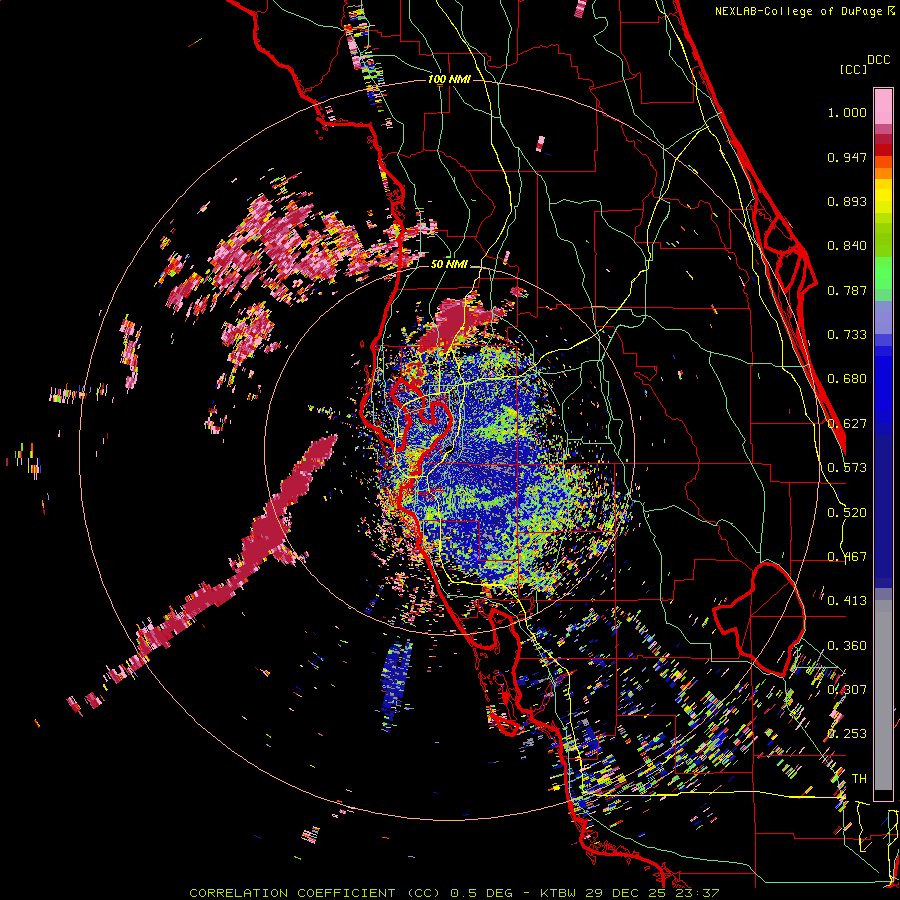Pick the bright green segment of color bar
Screen dimensions: 900x900
[883, 273]
